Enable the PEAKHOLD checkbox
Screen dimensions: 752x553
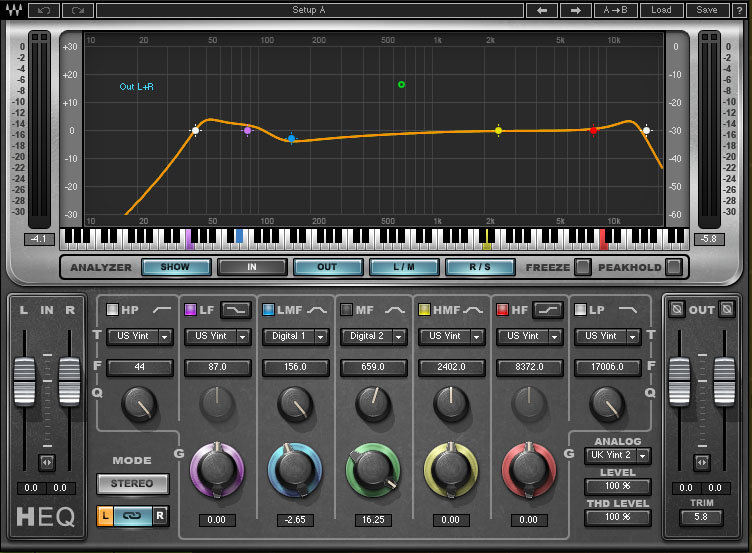pos(673,267)
